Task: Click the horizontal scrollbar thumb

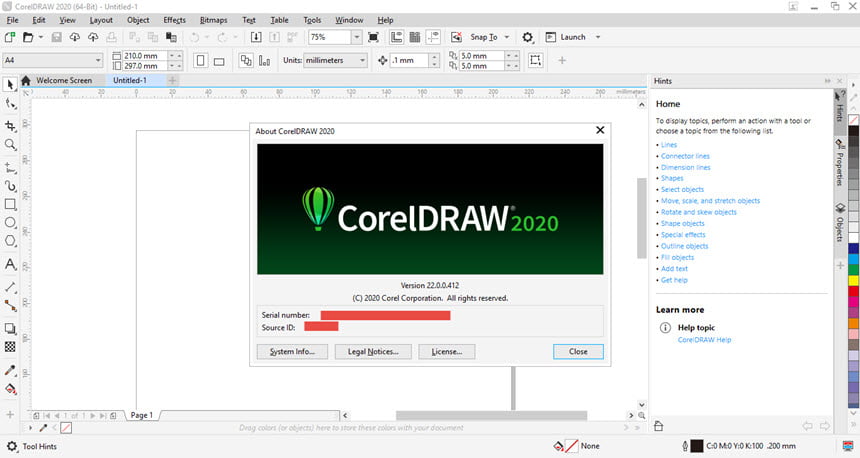Action: pyautogui.click(x=491, y=415)
